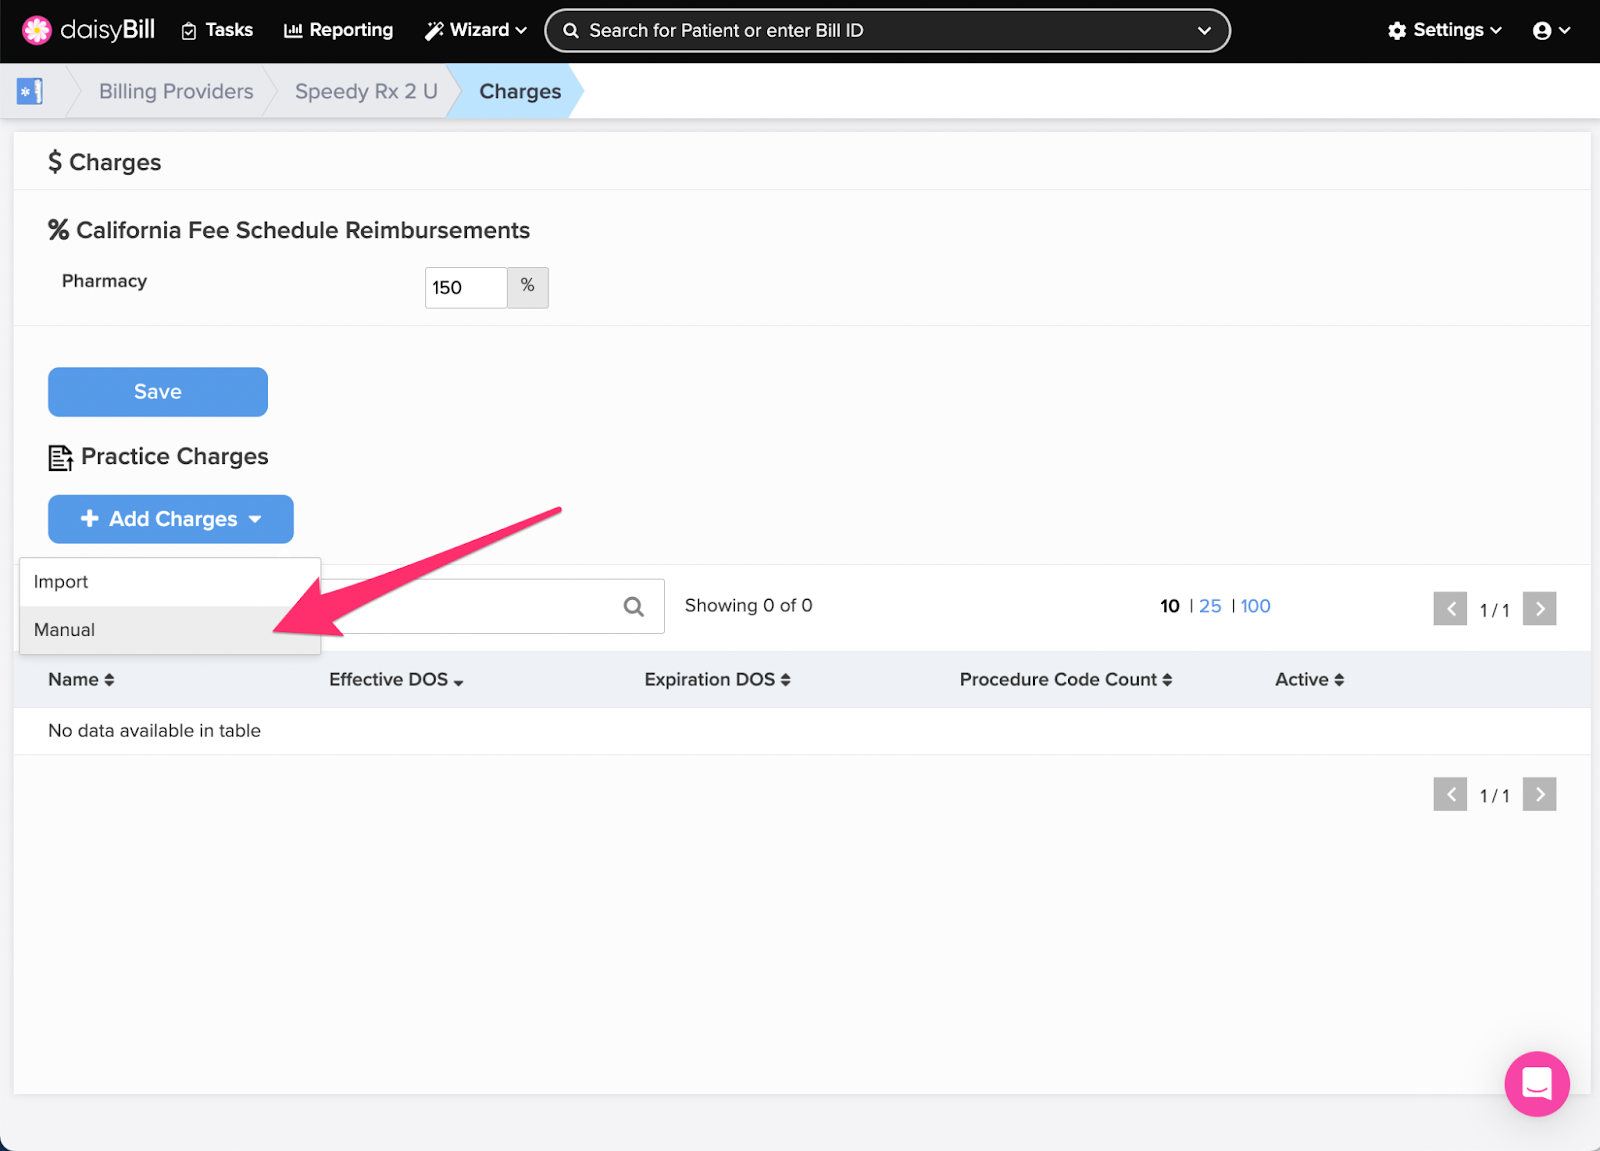
Task: Open the Tasks page
Action: (x=217, y=30)
